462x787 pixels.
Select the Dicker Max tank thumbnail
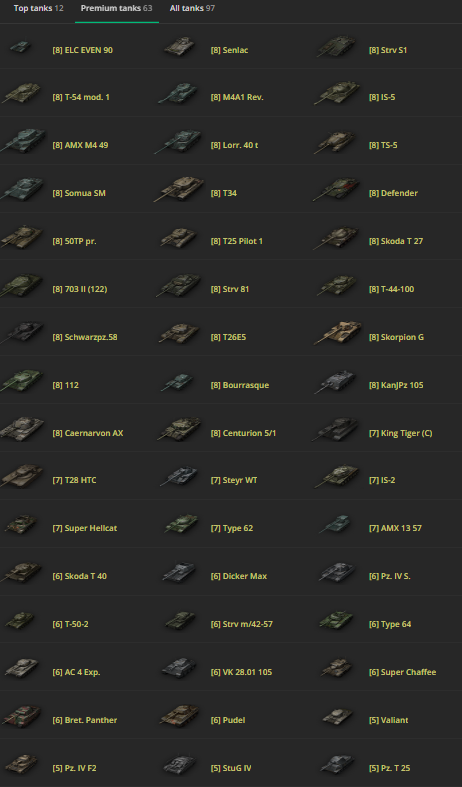coord(180,573)
